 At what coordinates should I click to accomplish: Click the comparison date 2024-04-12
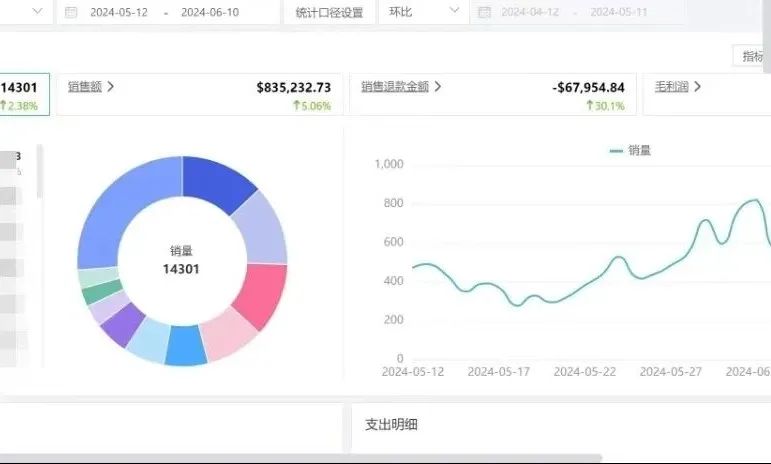(530, 12)
